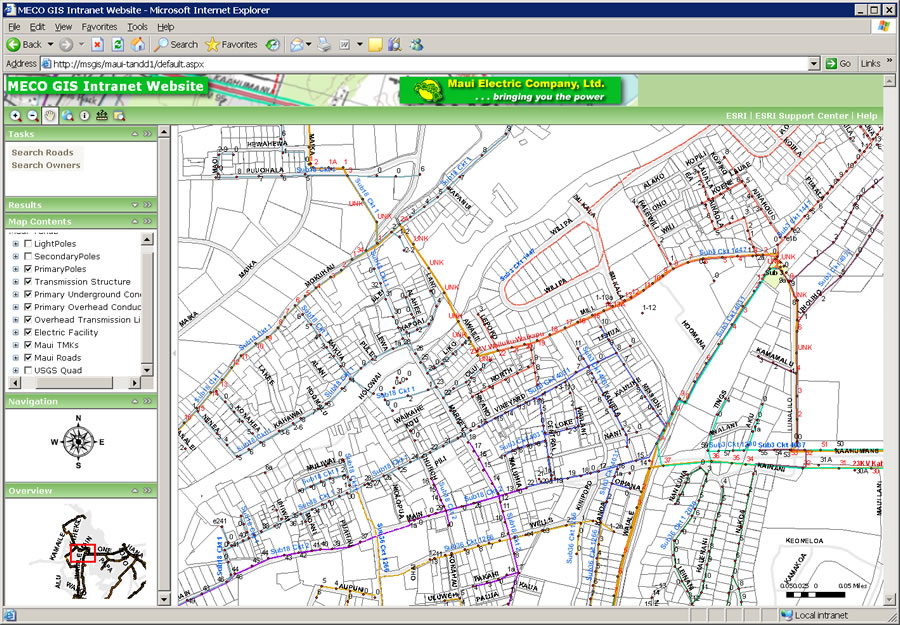Collapse the Tasks panel with its triangle
This screenshot has height=625, width=900.
click(135, 134)
